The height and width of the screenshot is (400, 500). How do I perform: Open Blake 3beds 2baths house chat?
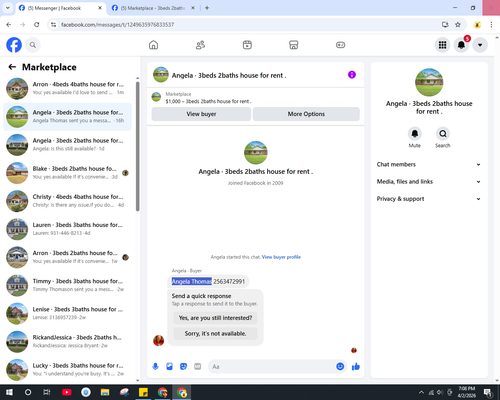(67, 173)
